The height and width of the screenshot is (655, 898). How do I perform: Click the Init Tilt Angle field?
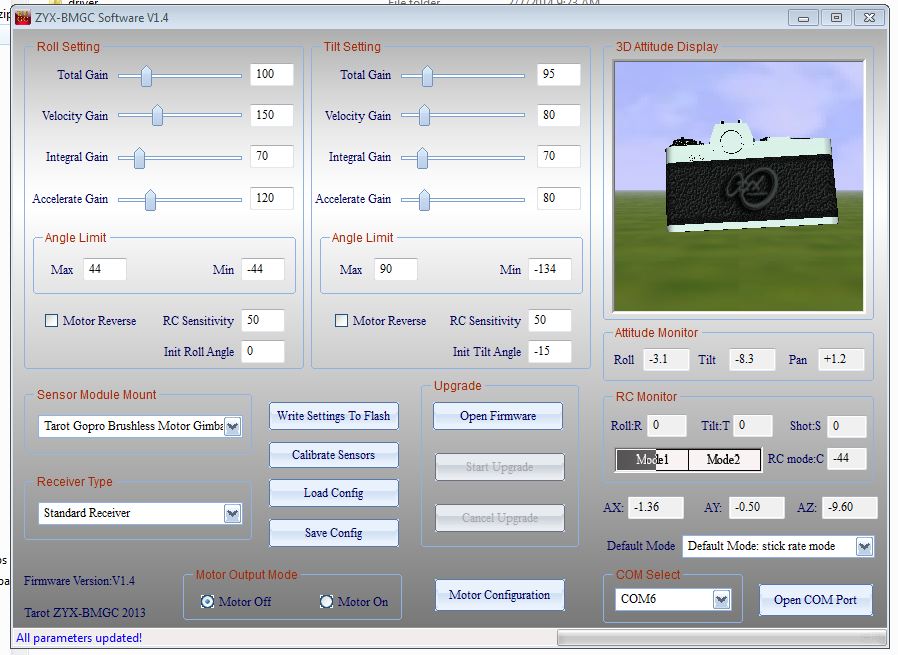[x=550, y=351]
